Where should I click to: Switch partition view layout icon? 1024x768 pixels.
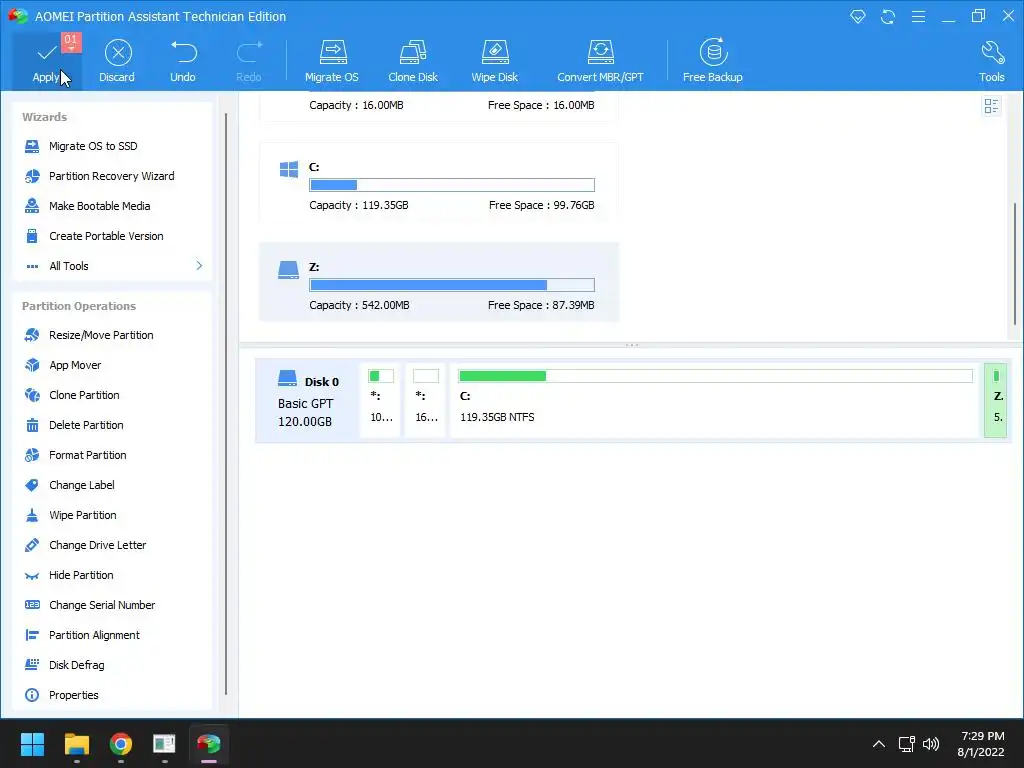pos(991,106)
